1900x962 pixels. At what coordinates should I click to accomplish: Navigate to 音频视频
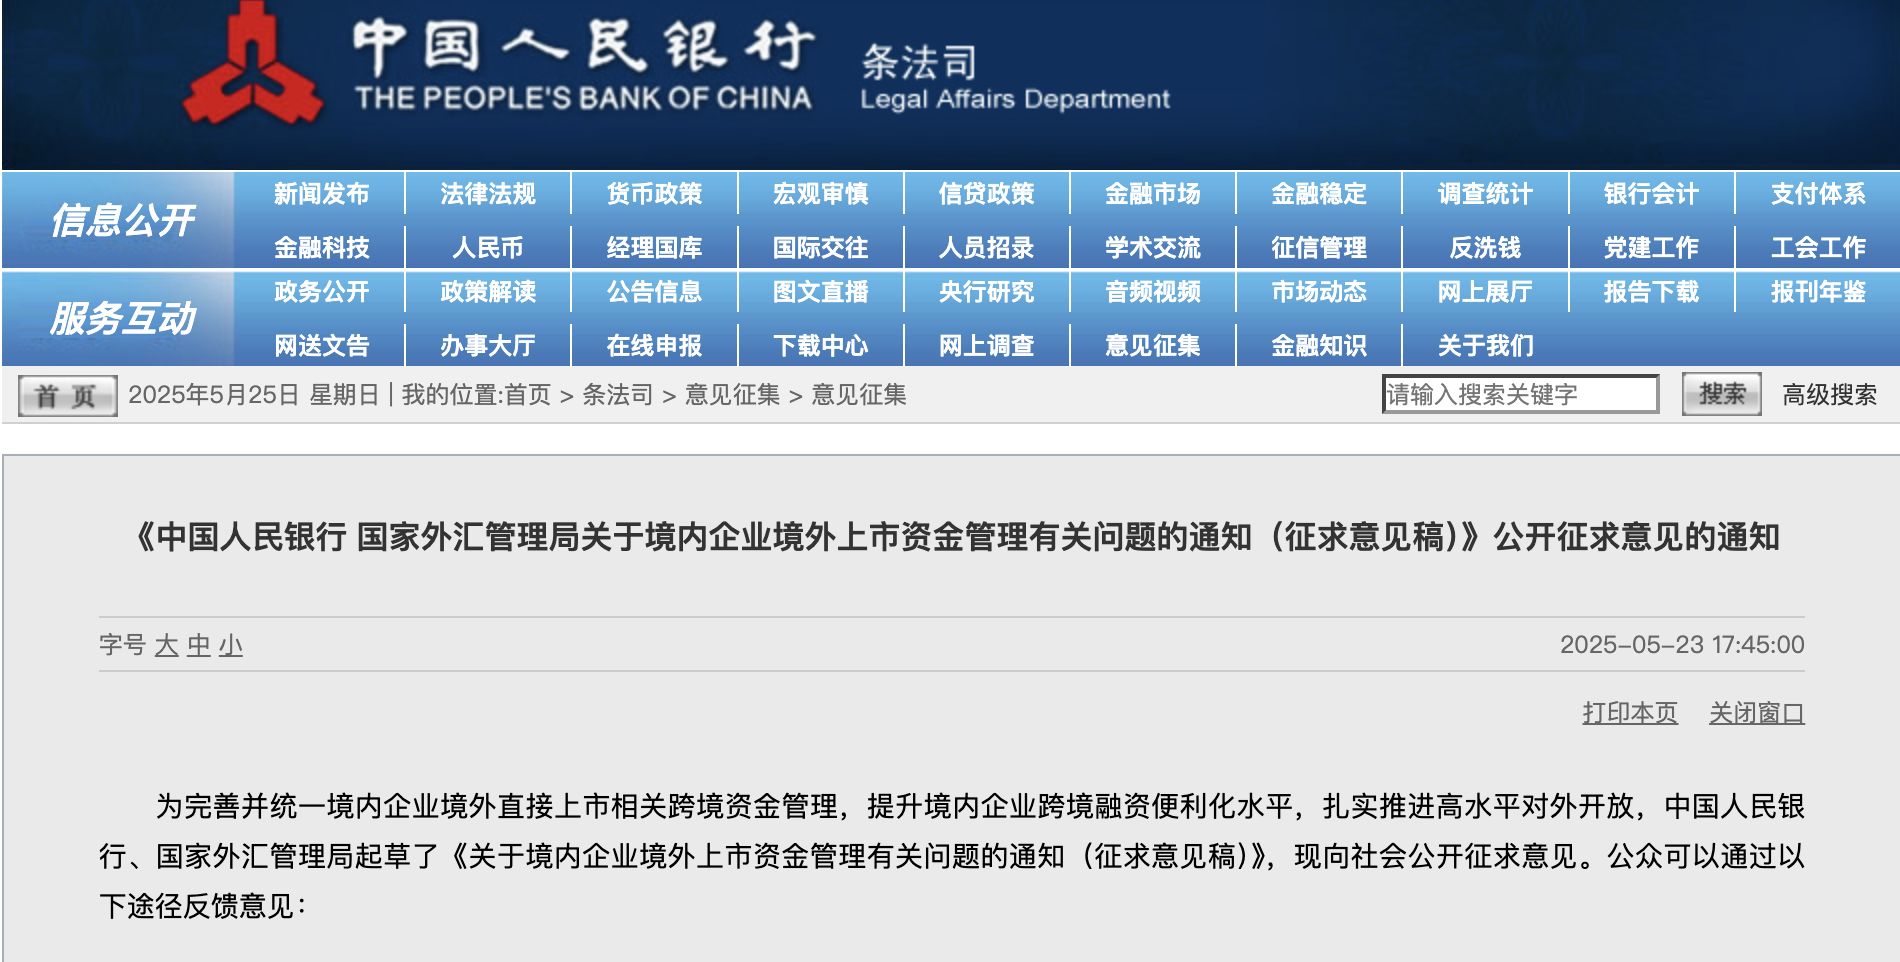[1152, 292]
